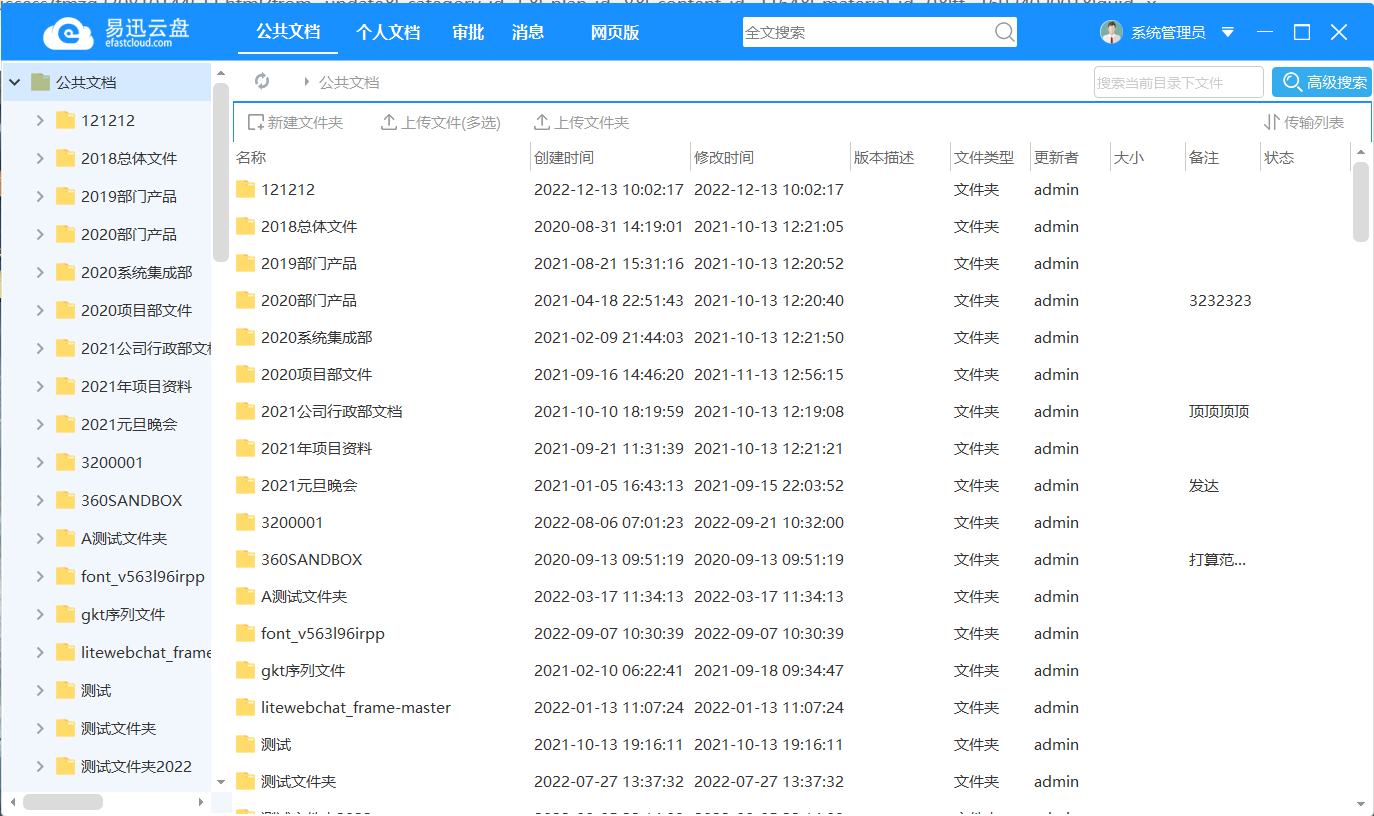Click the 系统管理员 avatar picture
Screen dimensions: 1374x816
click(1112, 31)
